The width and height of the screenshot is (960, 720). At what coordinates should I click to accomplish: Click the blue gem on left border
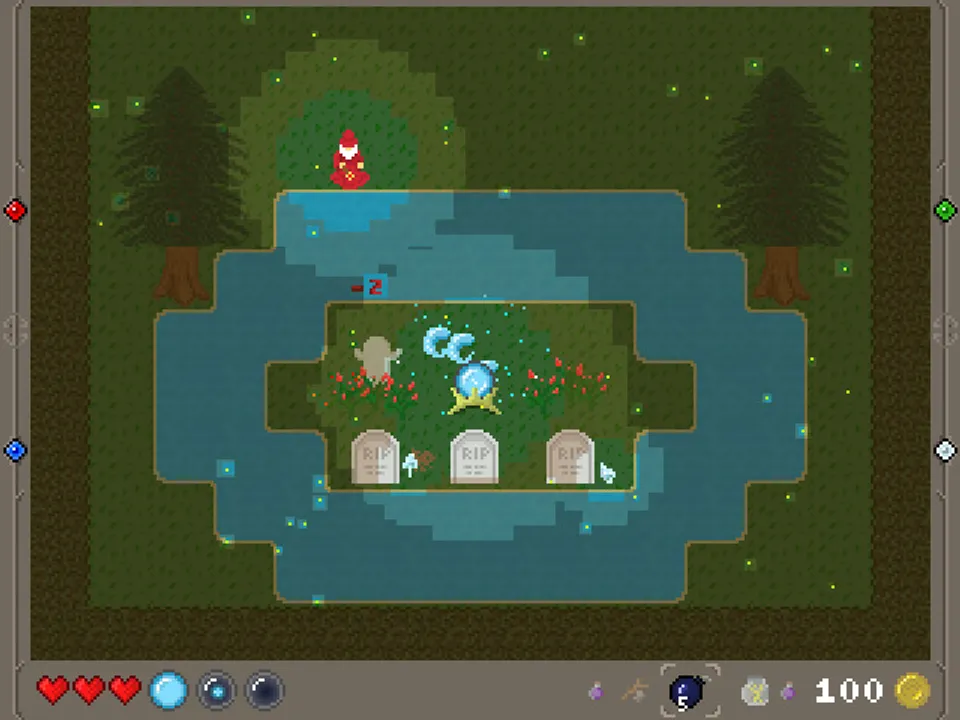coord(15,450)
